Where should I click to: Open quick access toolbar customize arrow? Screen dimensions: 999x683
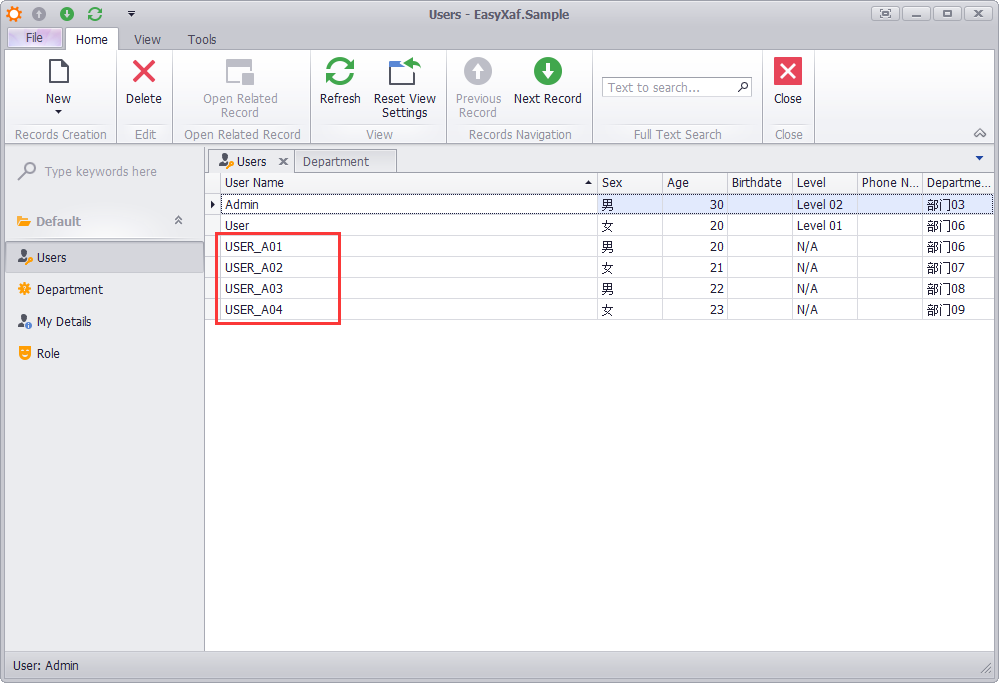(x=131, y=14)
